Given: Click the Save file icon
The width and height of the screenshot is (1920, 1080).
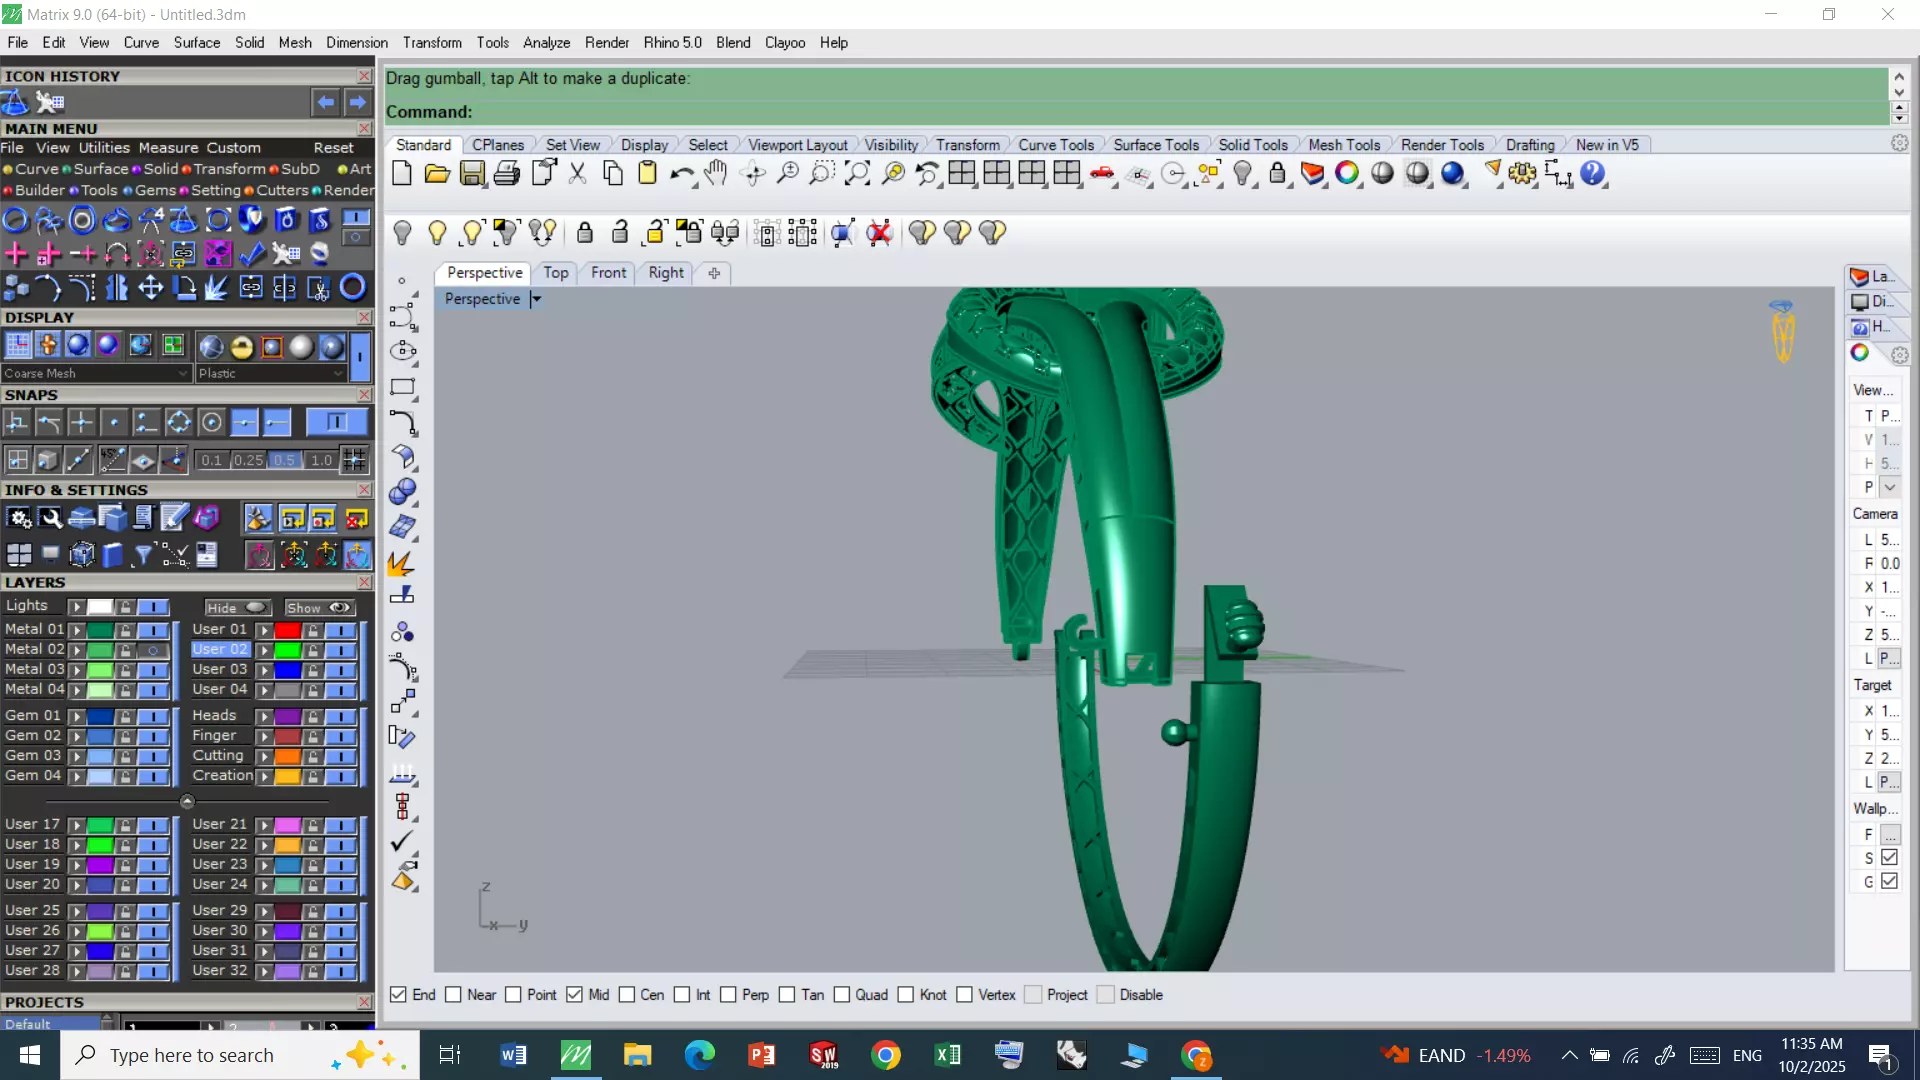Looking at the screenshot, I should [472, 174].
